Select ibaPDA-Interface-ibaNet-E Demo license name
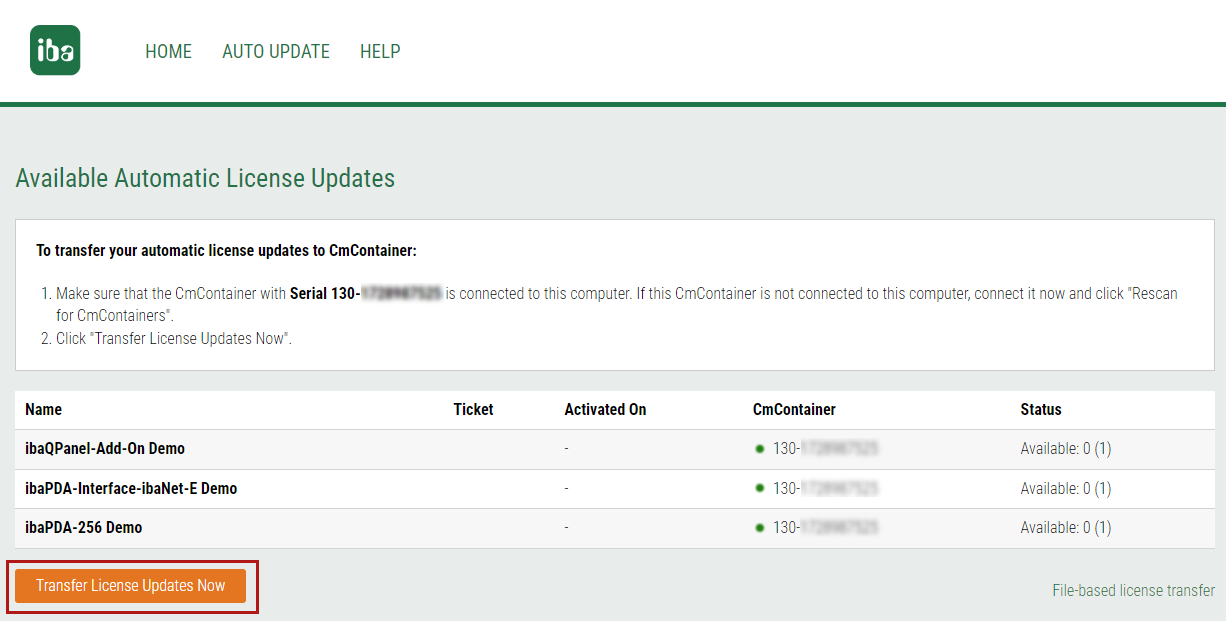 131,489
